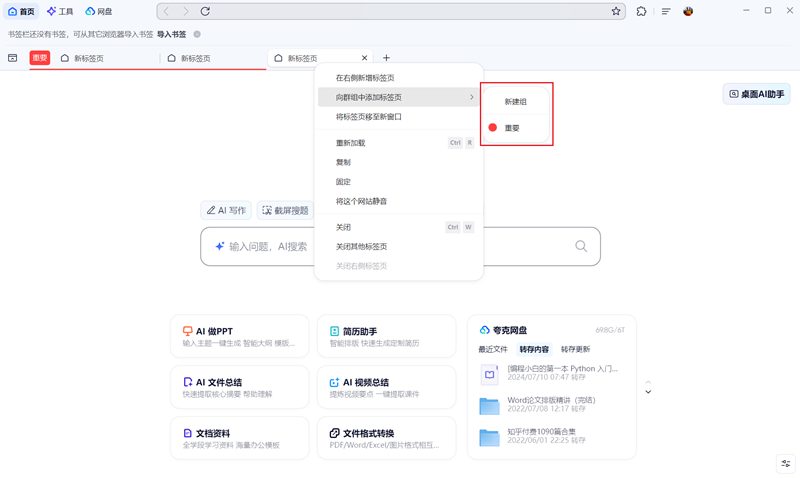This screenshot has height=478, width=800.
Task: Open the 文档资料 card
Action: point(240,438)
